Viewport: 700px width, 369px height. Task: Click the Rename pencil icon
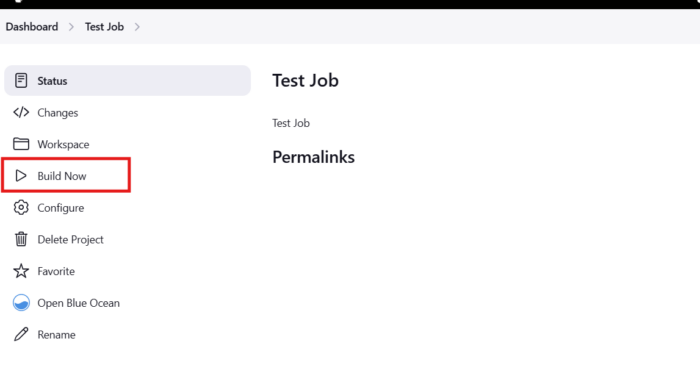(21, 334)
